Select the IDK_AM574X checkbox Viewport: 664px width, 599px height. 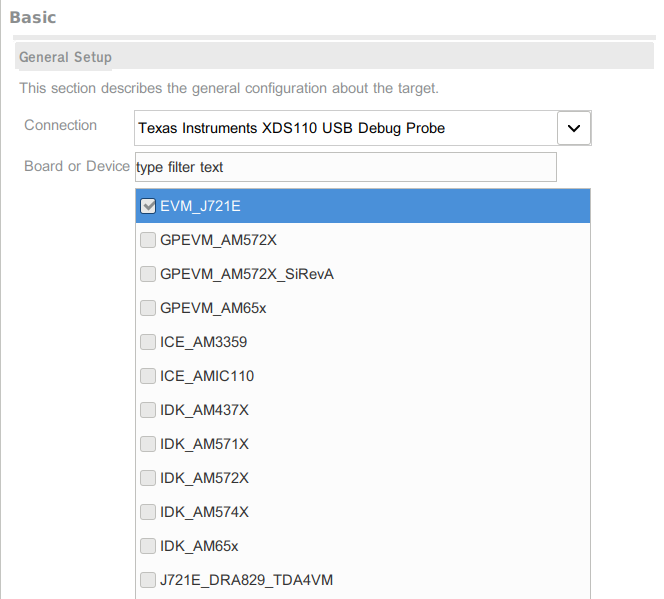[x=148, y=512]
